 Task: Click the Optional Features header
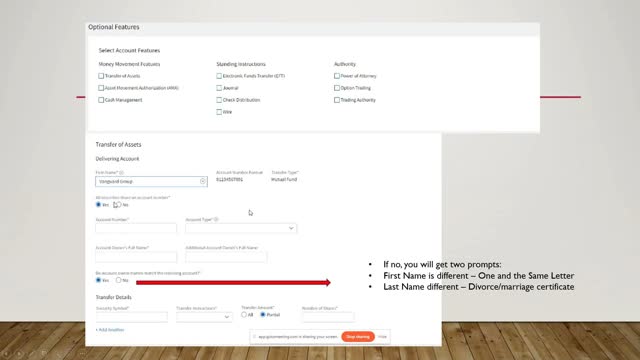[114, 27]
